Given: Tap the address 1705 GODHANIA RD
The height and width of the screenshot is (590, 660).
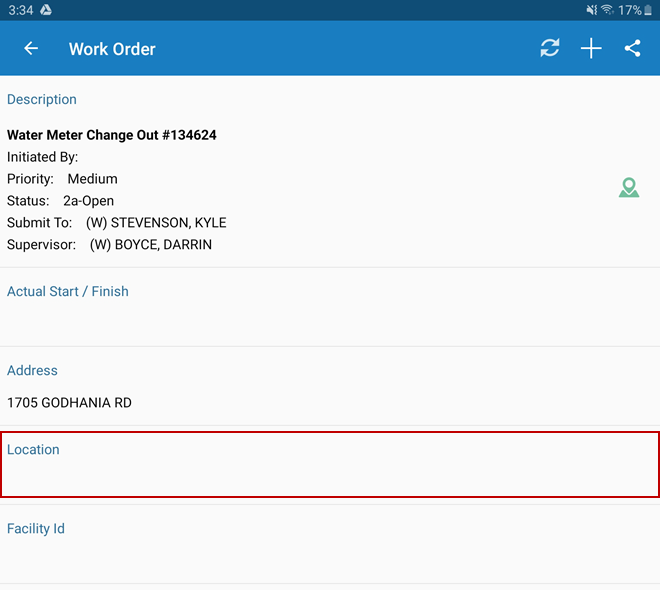Looking at the screenshot, I should pos(69,403).
